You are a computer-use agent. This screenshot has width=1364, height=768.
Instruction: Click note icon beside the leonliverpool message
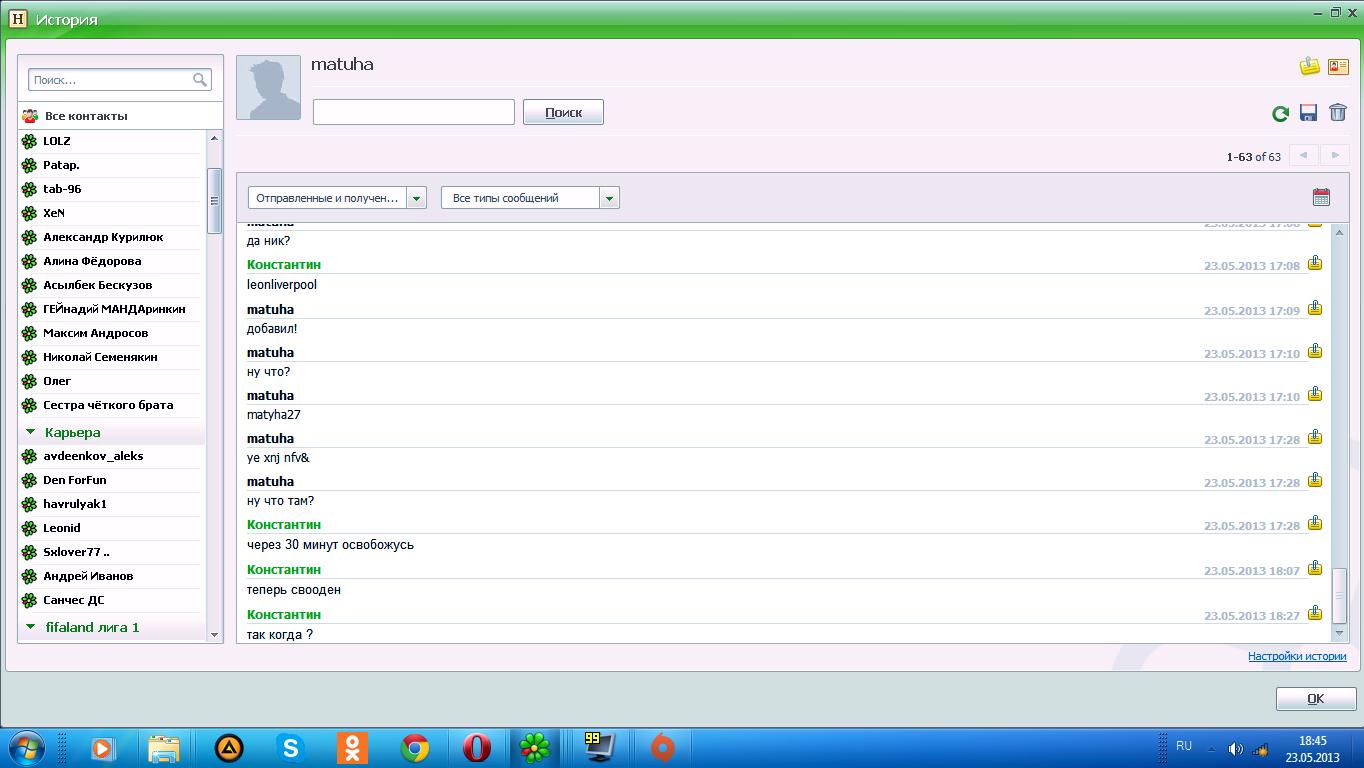[x=1315, y=264]
